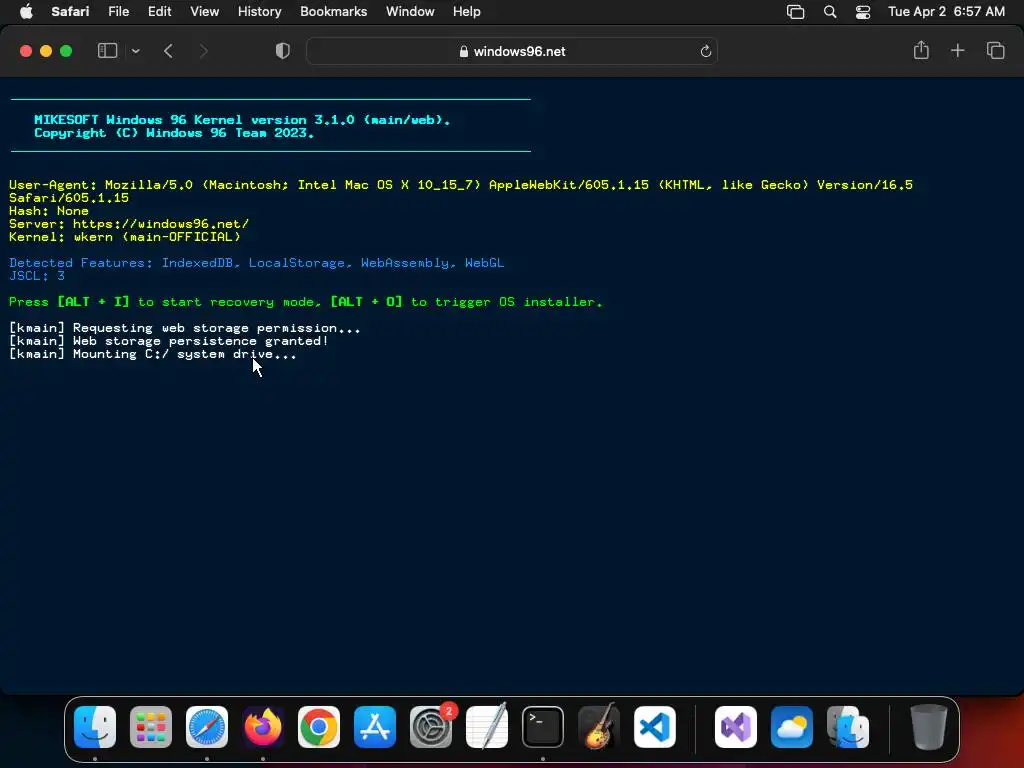This screenshot has width=1024, height=768.
Task: Open Control Center in the menu bar
Action: tap(863, 12)
